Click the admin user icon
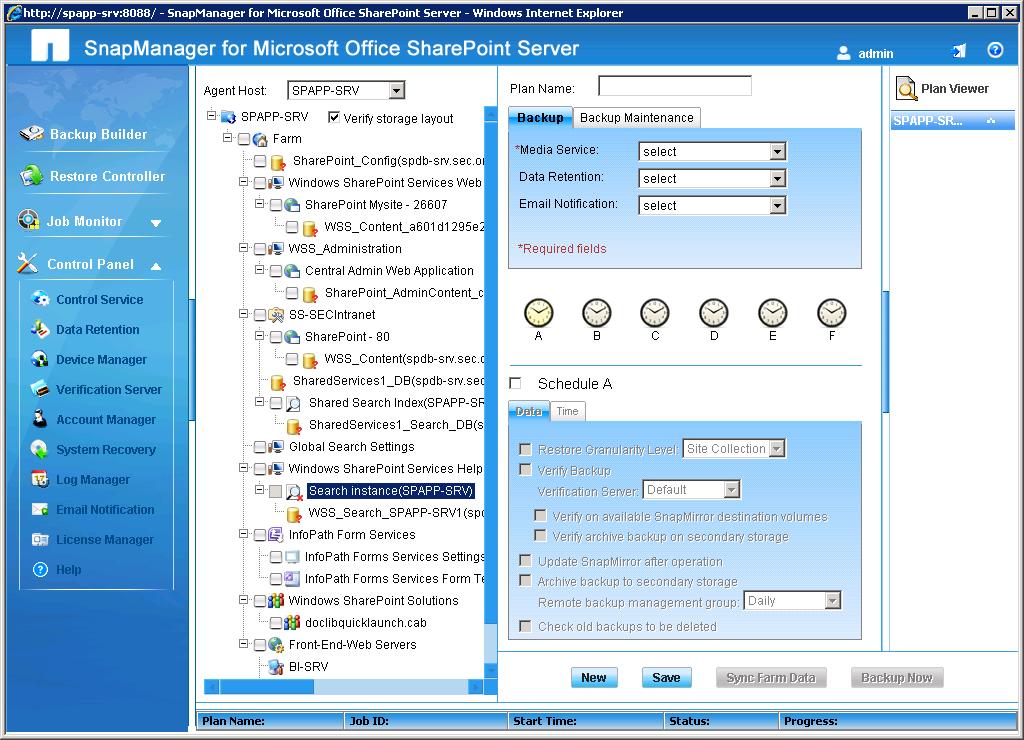 (844, 53)
